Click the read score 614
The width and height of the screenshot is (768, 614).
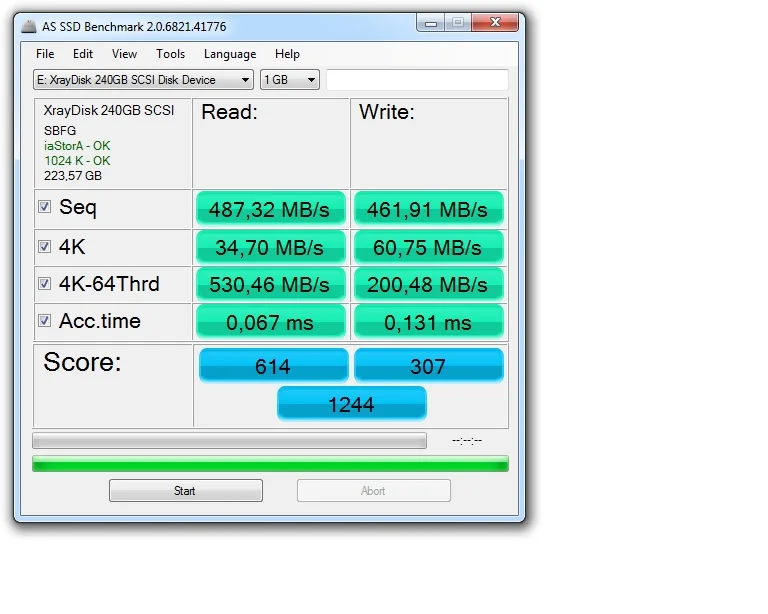click(x=273, y=366)
